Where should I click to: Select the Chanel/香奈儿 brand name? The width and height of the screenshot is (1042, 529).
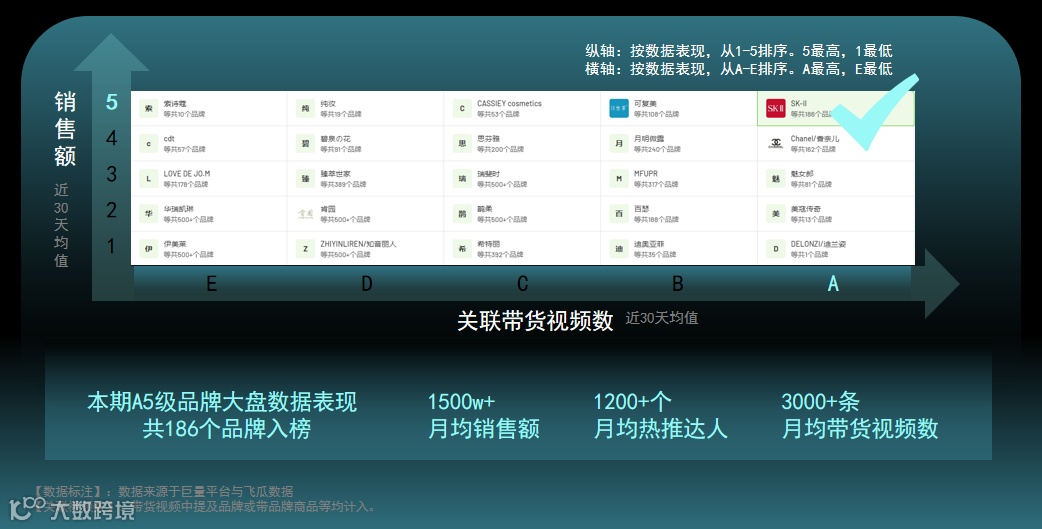coord(815,139)
